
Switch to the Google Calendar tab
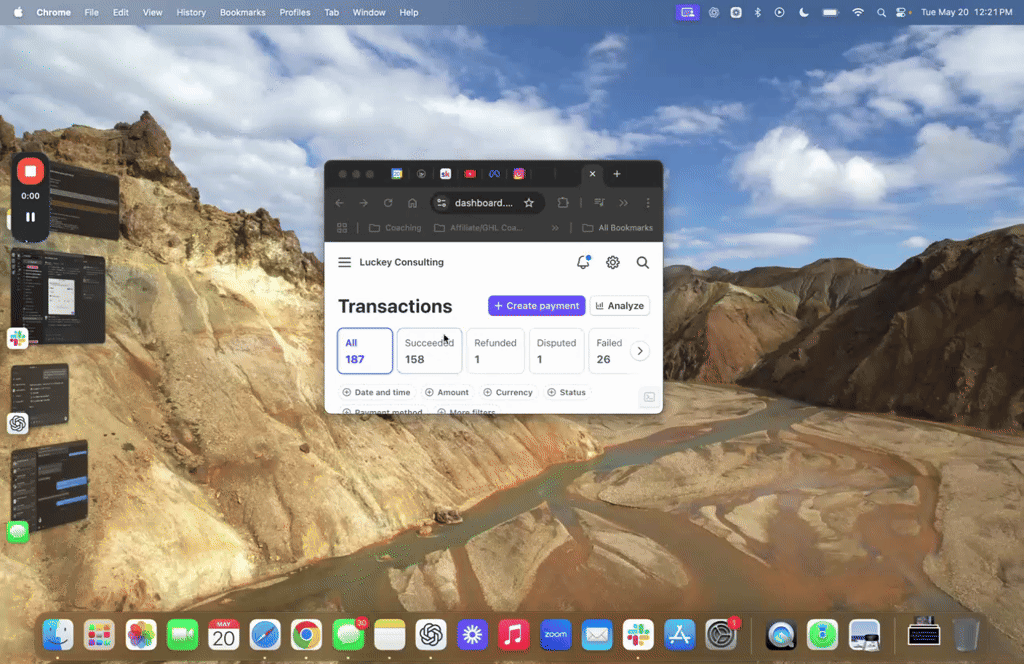[396, 174]
